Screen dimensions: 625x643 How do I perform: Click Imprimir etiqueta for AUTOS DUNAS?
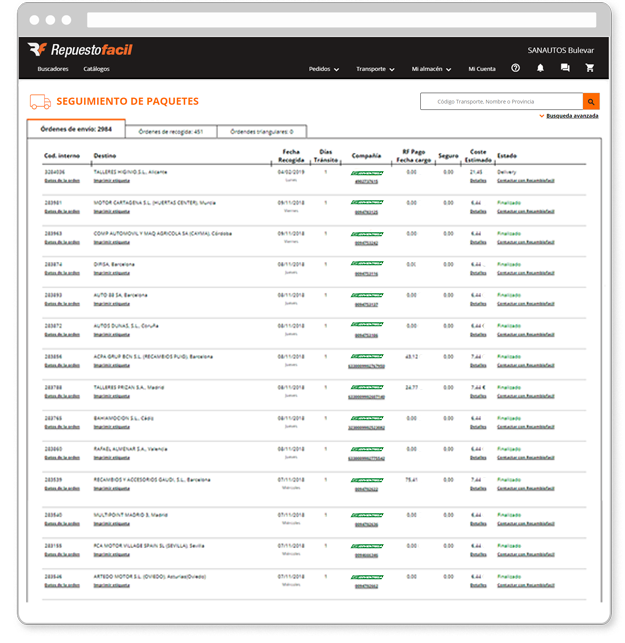(x=112, y=335)
